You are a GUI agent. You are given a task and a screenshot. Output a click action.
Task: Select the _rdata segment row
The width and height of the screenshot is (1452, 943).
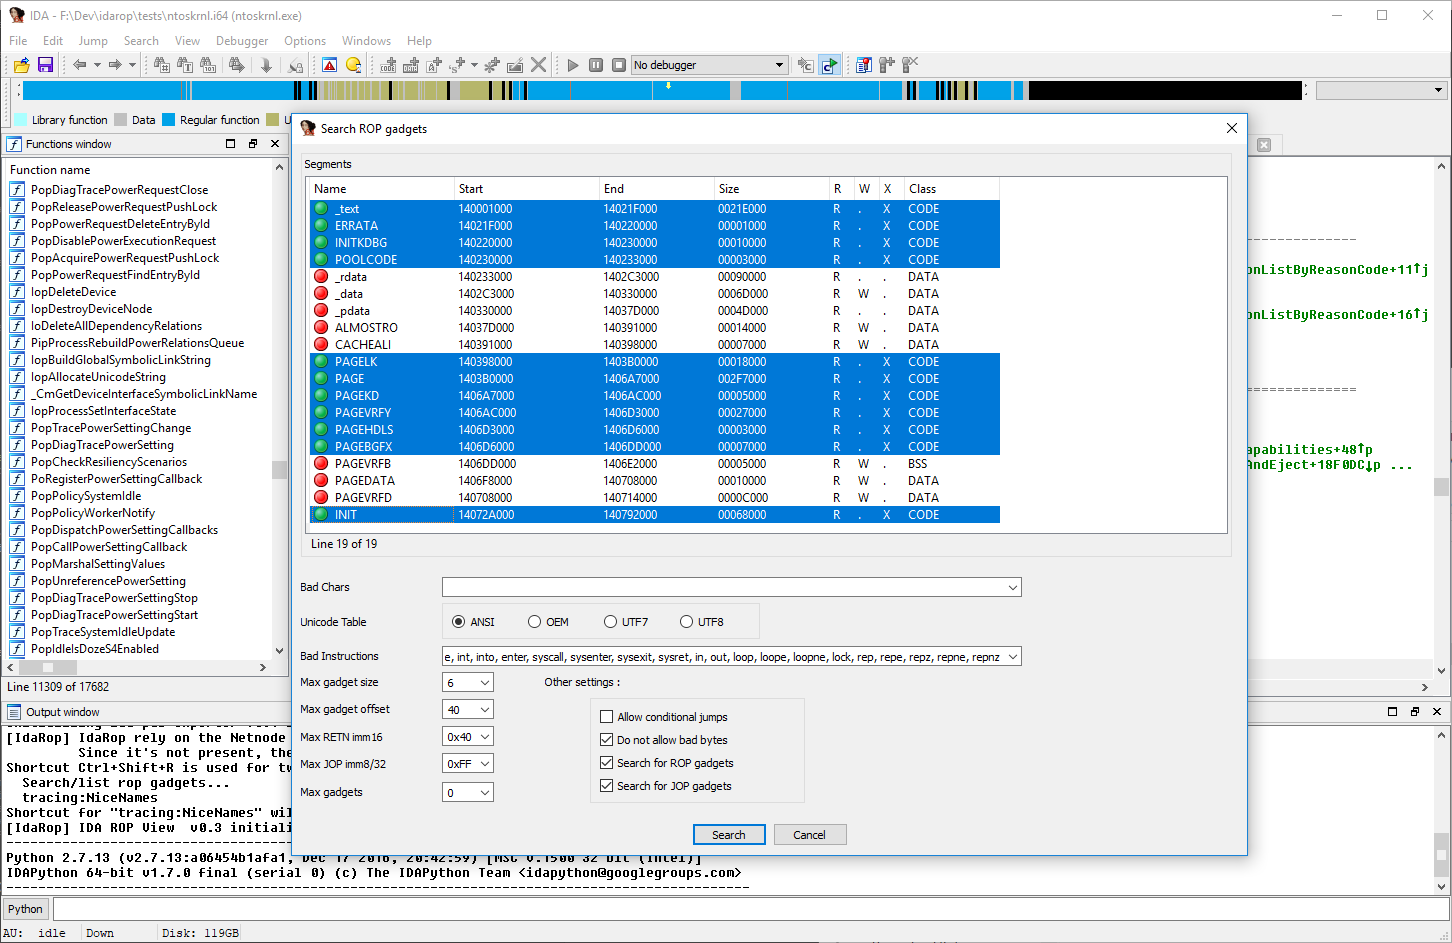point(655,277)
